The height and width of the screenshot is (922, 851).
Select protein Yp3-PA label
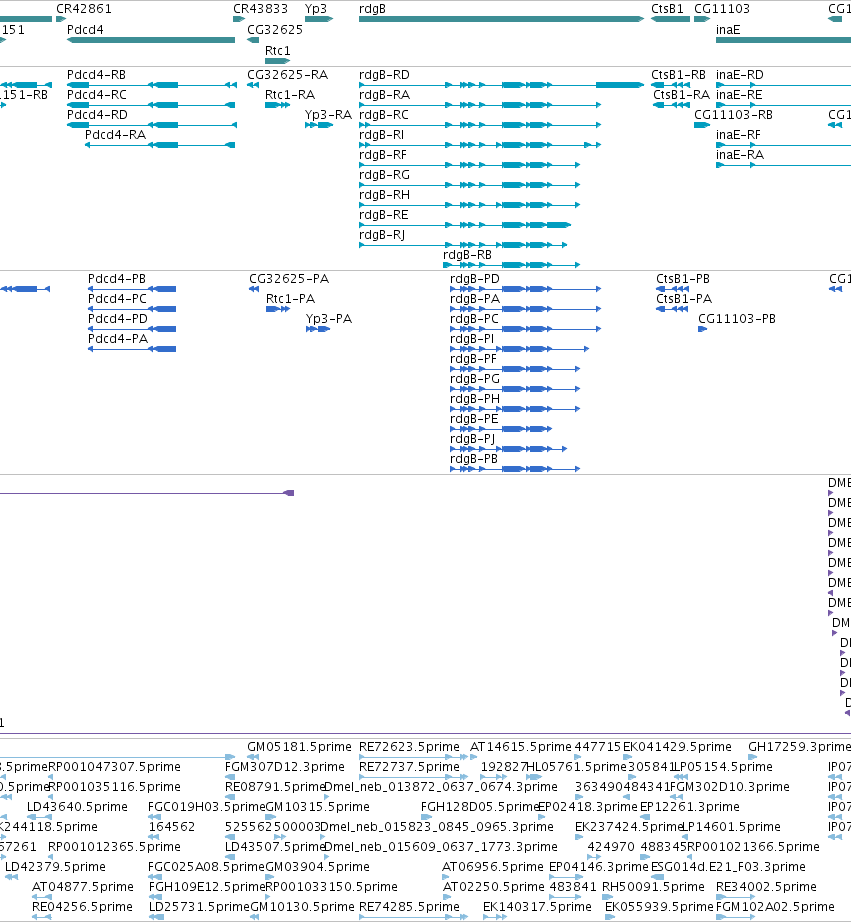(x=329, y=319)
